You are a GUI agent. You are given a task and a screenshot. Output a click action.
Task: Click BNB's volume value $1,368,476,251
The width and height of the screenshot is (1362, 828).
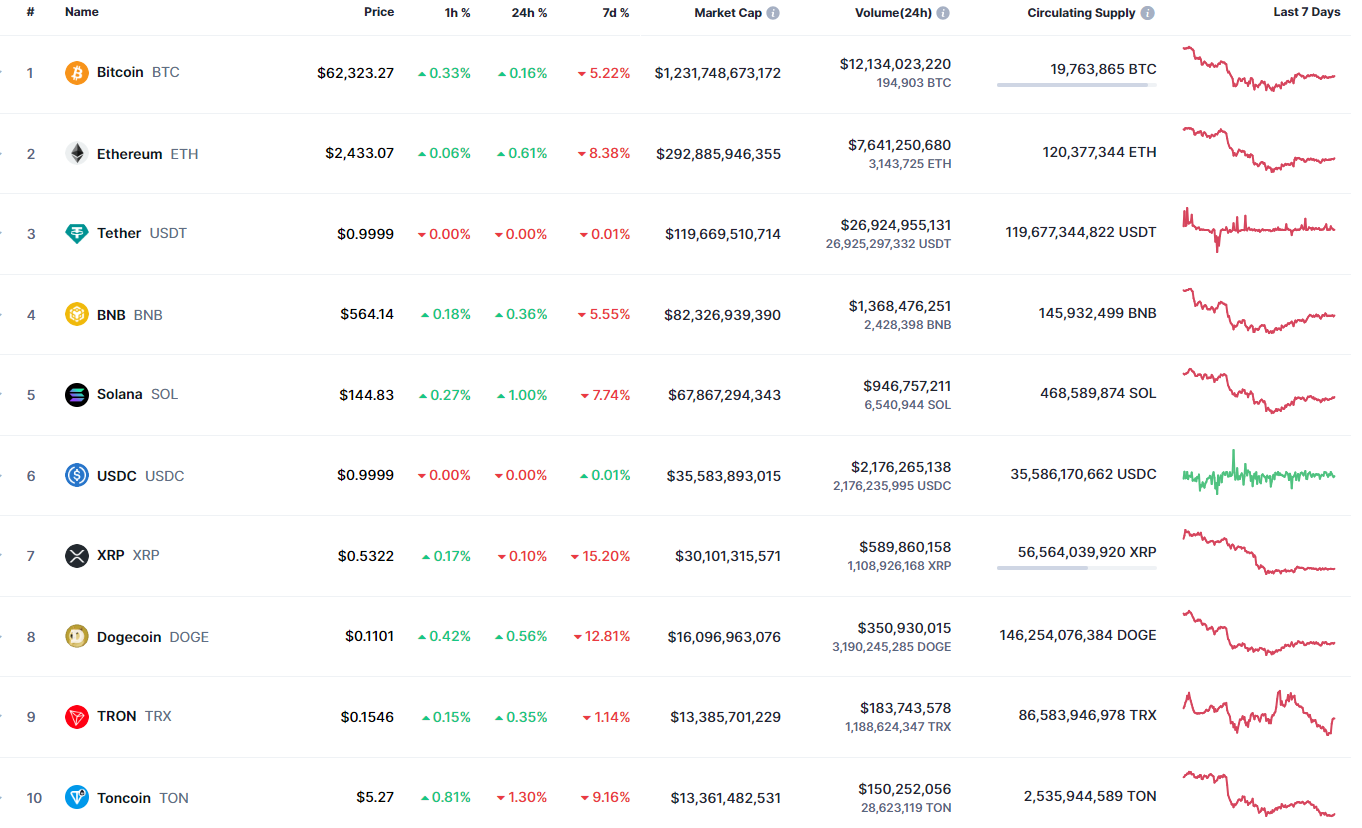coord(900,306)
